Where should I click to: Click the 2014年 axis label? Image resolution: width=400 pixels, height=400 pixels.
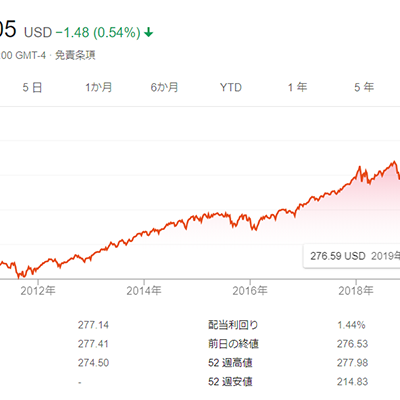click(144, 291)
